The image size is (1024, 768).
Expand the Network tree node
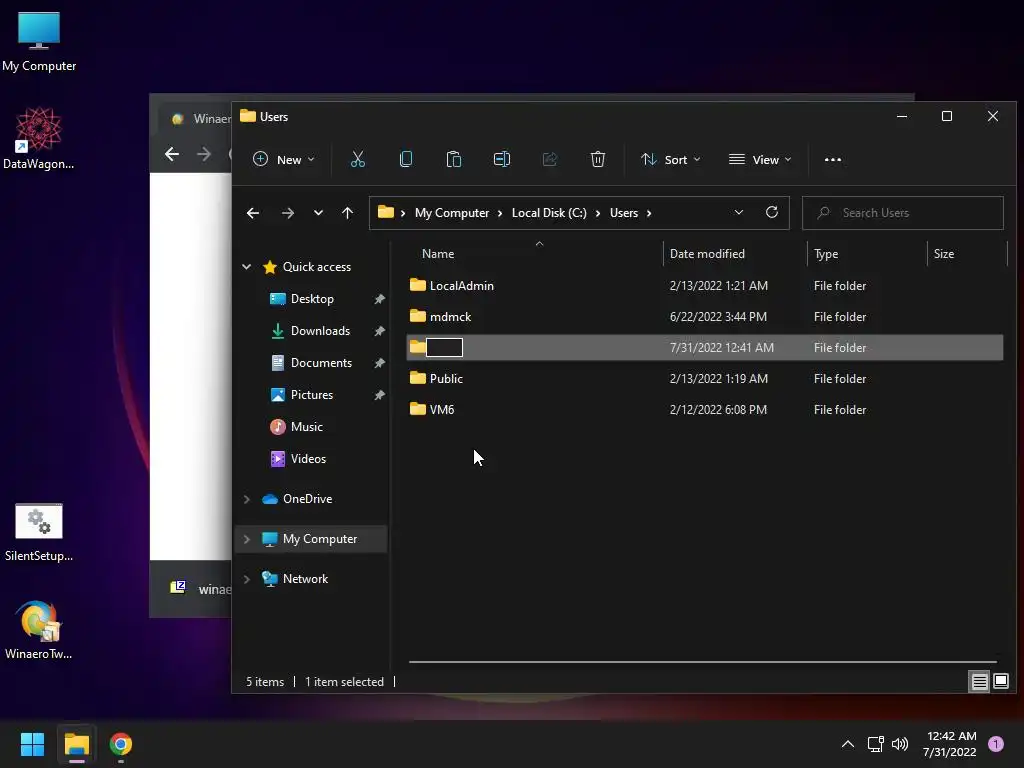[246, 579]
